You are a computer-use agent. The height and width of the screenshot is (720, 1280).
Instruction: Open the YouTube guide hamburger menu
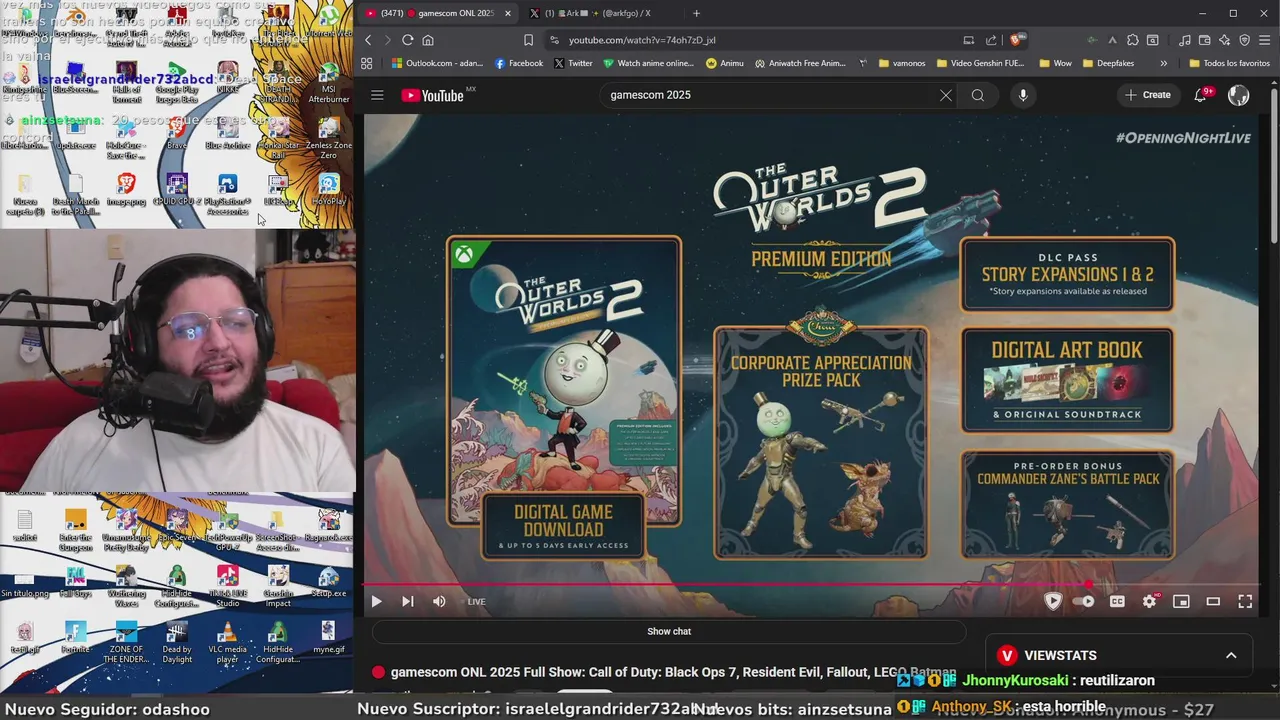point(377,95)
